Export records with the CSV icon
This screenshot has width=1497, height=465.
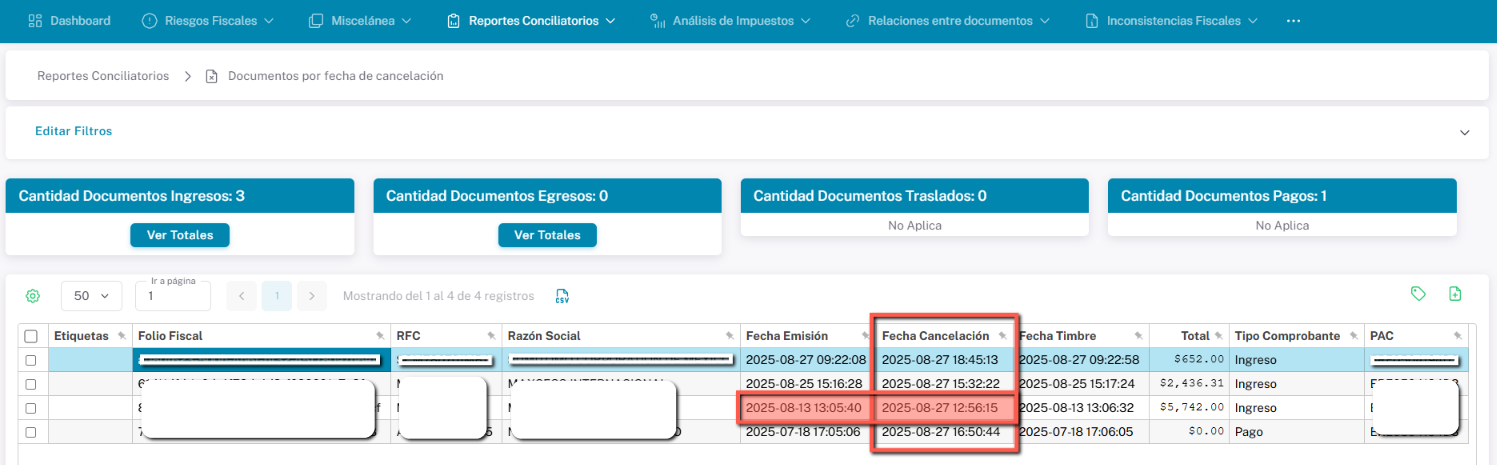pos(562,296)
